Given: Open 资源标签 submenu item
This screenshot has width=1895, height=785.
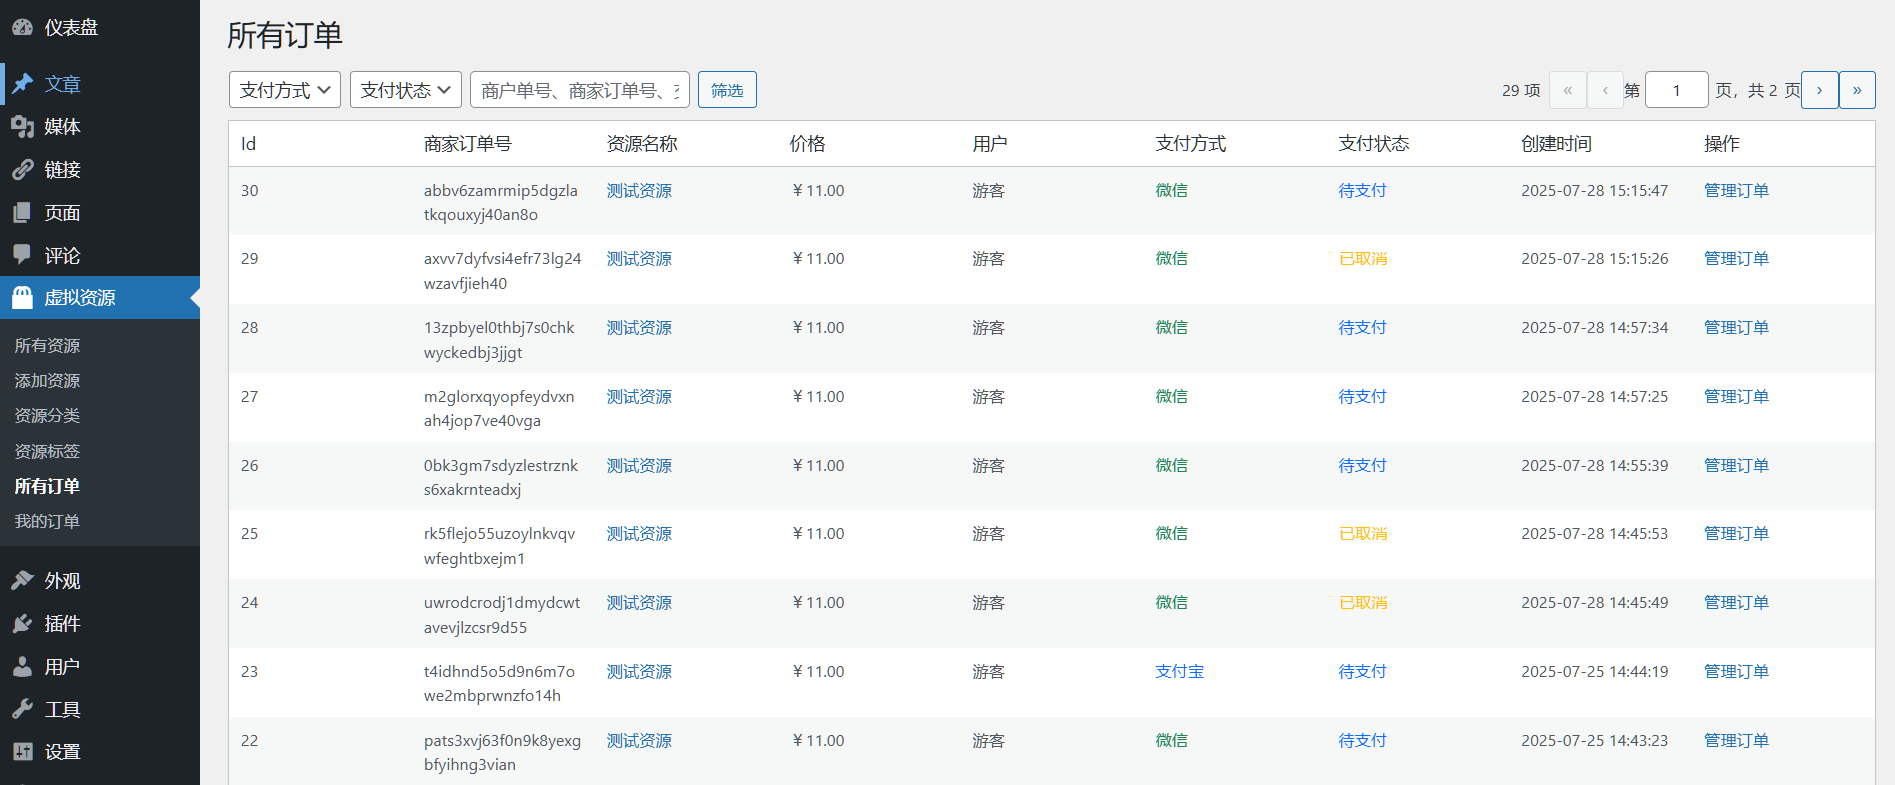Looking at the screenshot, I should (47, 452).
